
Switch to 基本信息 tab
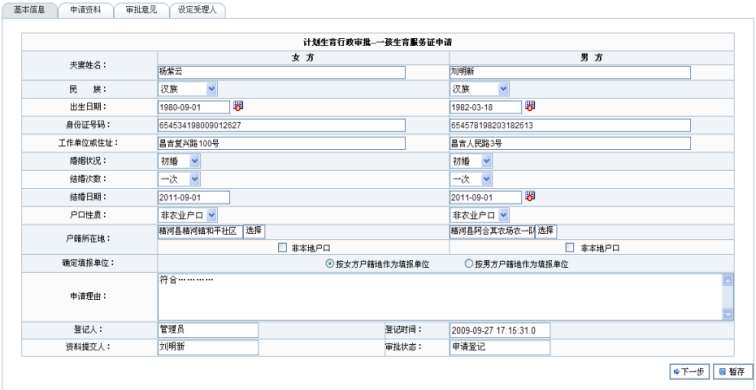coord(29,10)
